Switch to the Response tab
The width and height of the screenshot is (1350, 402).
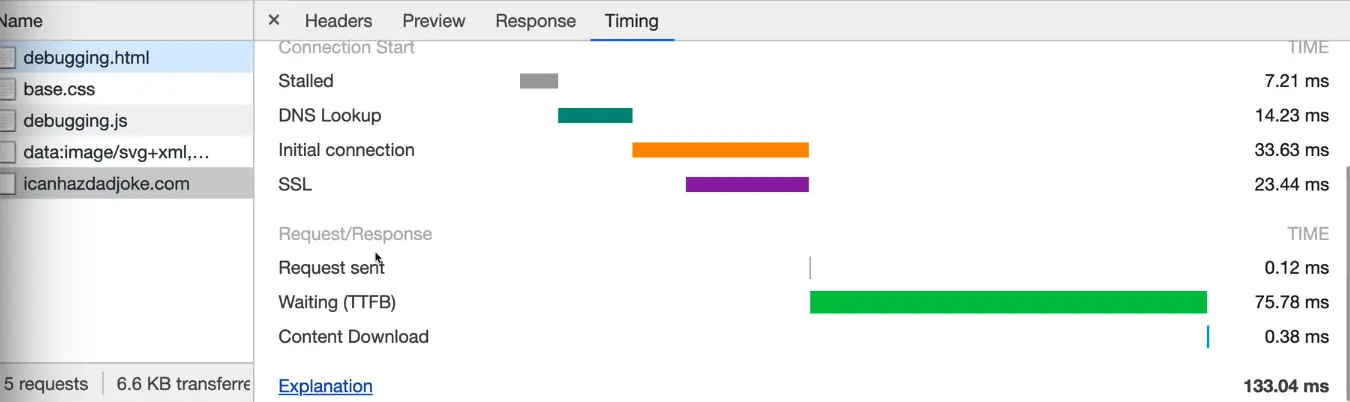pos(535,20)
